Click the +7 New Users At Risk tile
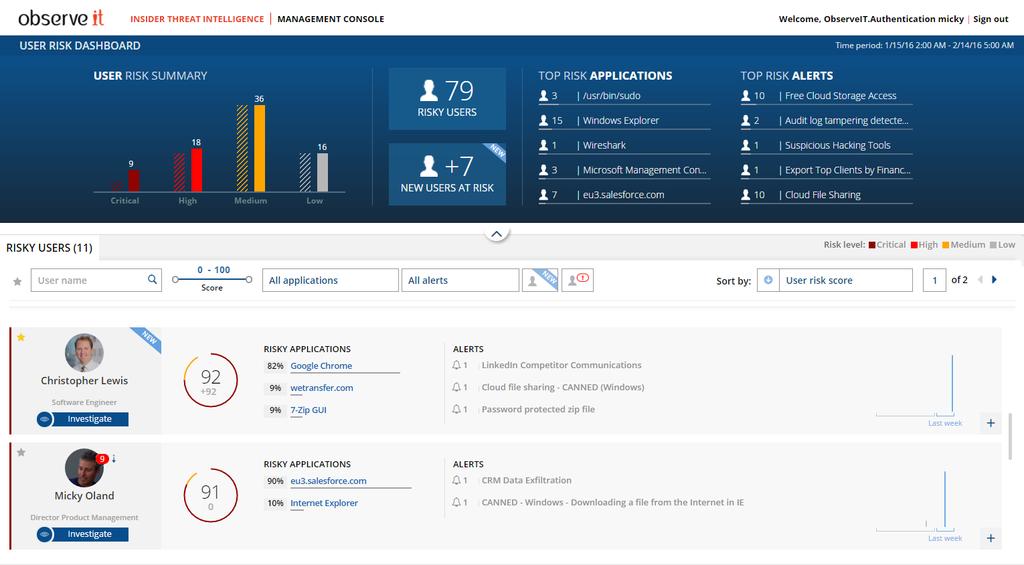This screenshot has height=565, width=1024. (x=447, y=174)
